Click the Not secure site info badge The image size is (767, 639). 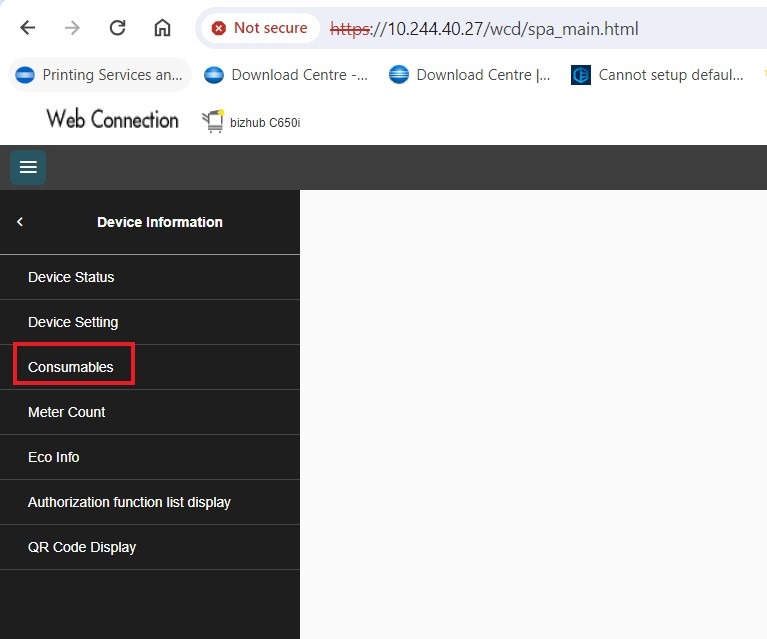pyautogui.click(x=260, y=28)
